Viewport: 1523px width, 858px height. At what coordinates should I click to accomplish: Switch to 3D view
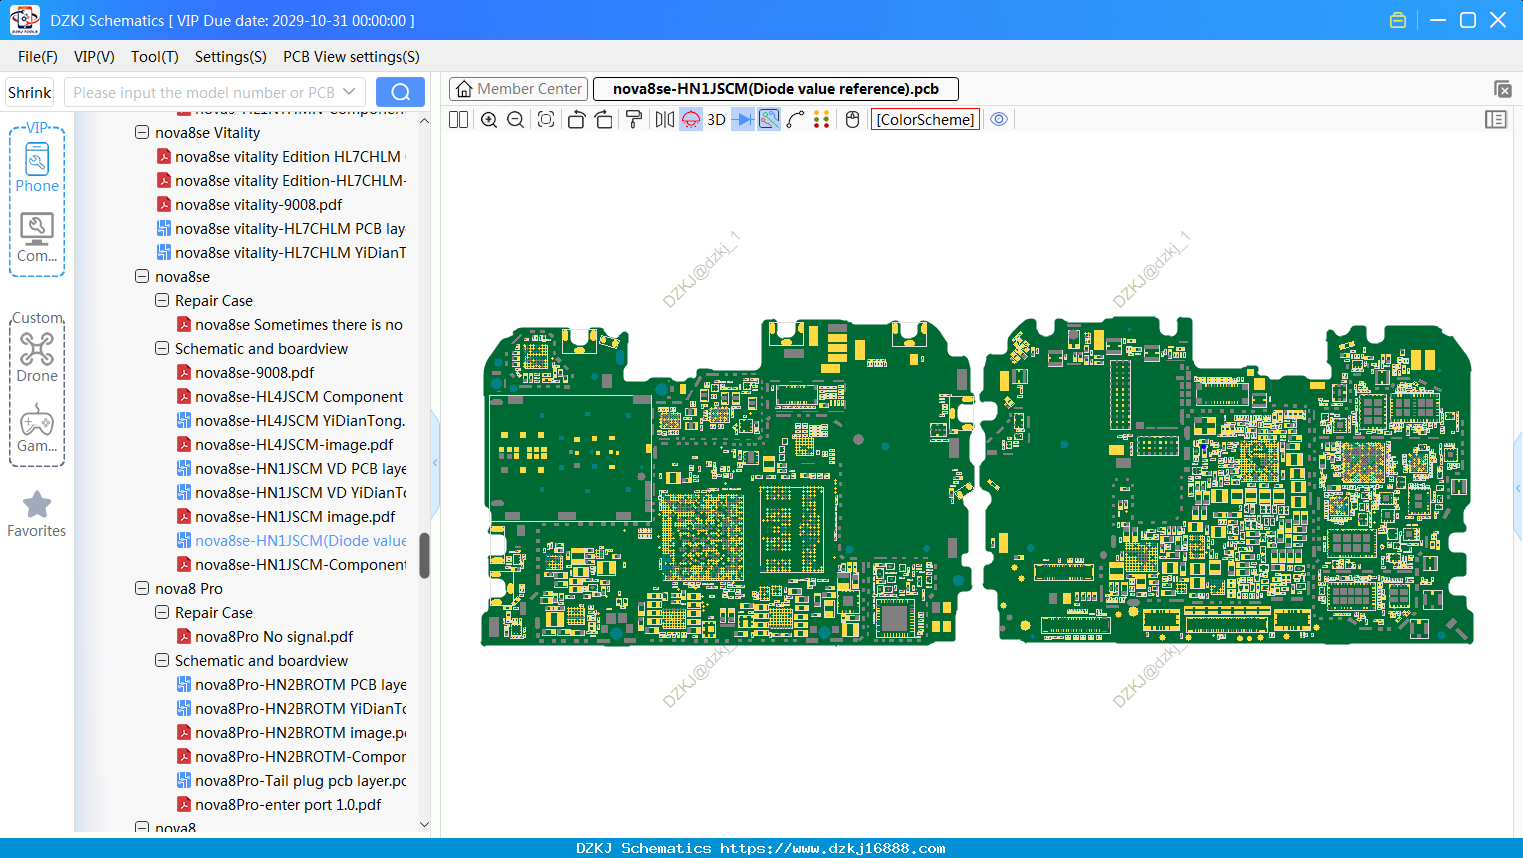[x=716, y=119]
